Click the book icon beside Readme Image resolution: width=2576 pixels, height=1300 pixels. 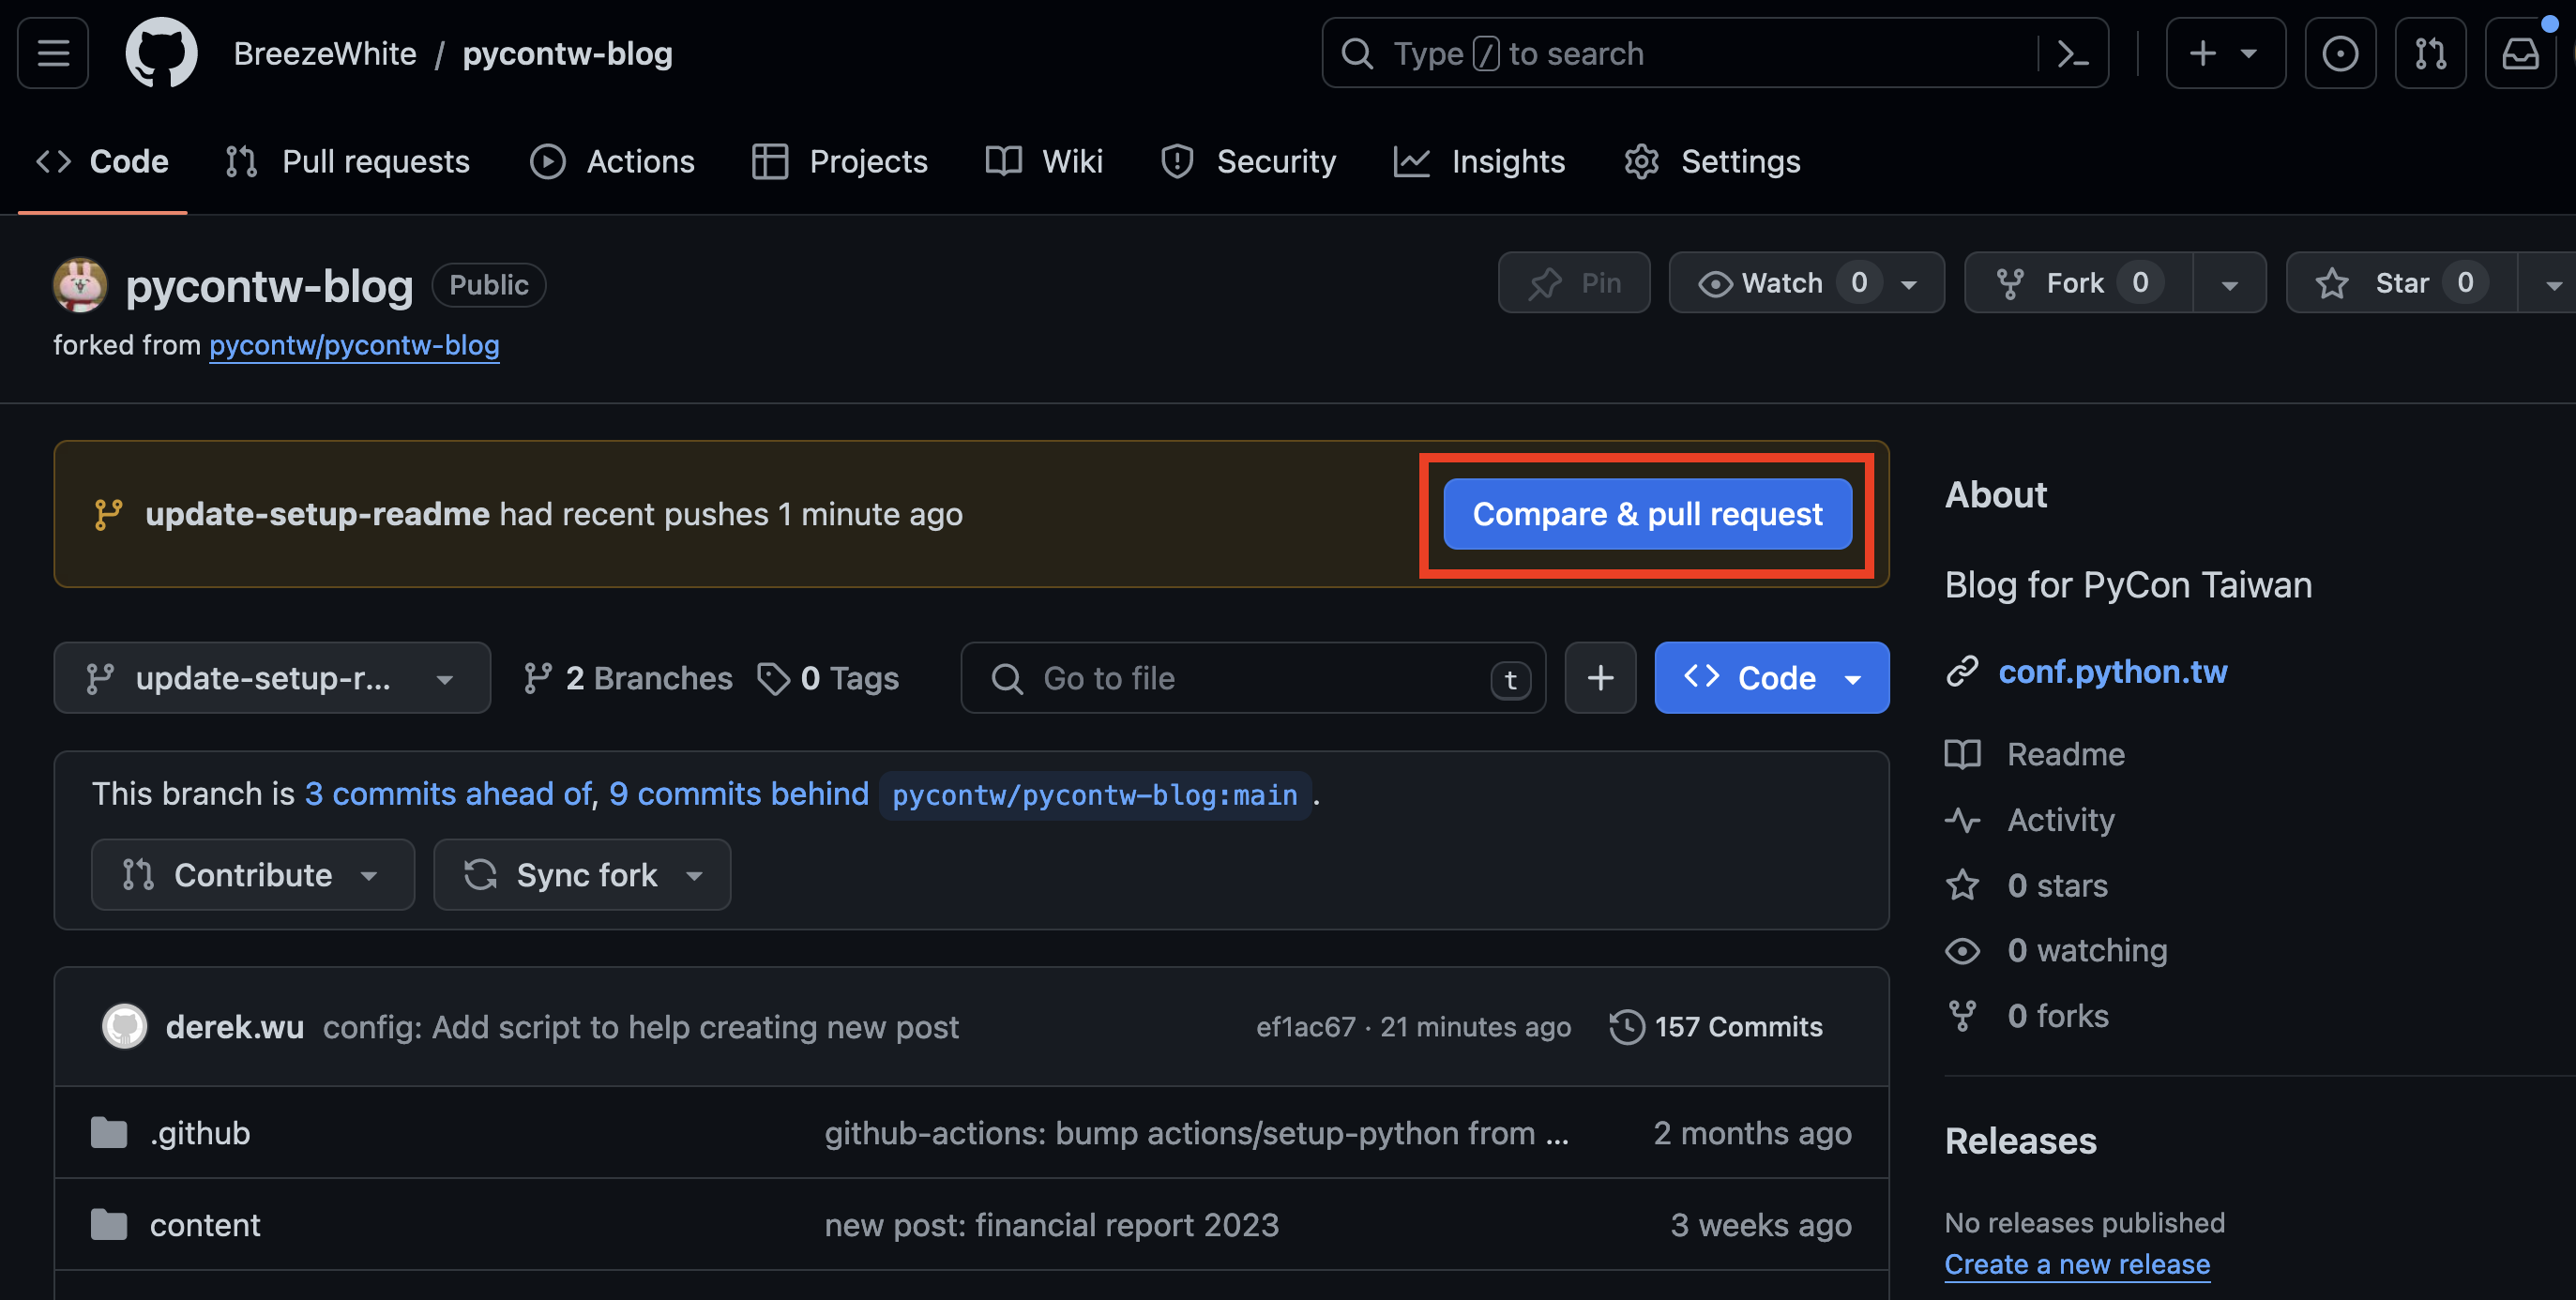(x=1962, y=754)
